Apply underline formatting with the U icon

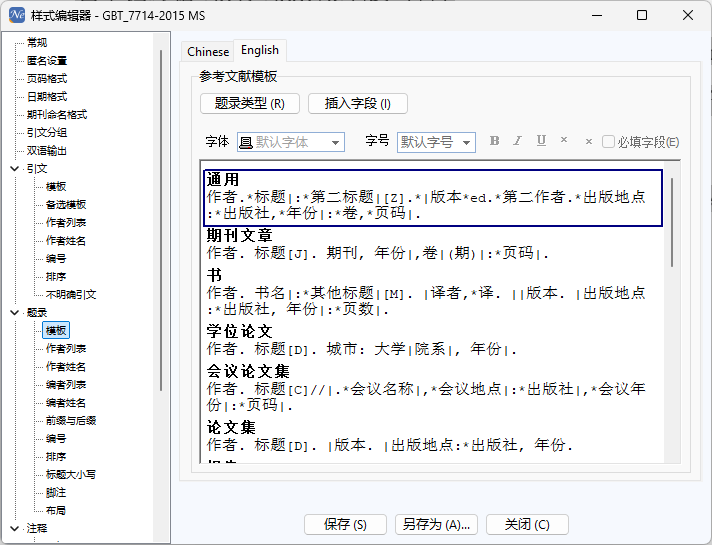541,141
